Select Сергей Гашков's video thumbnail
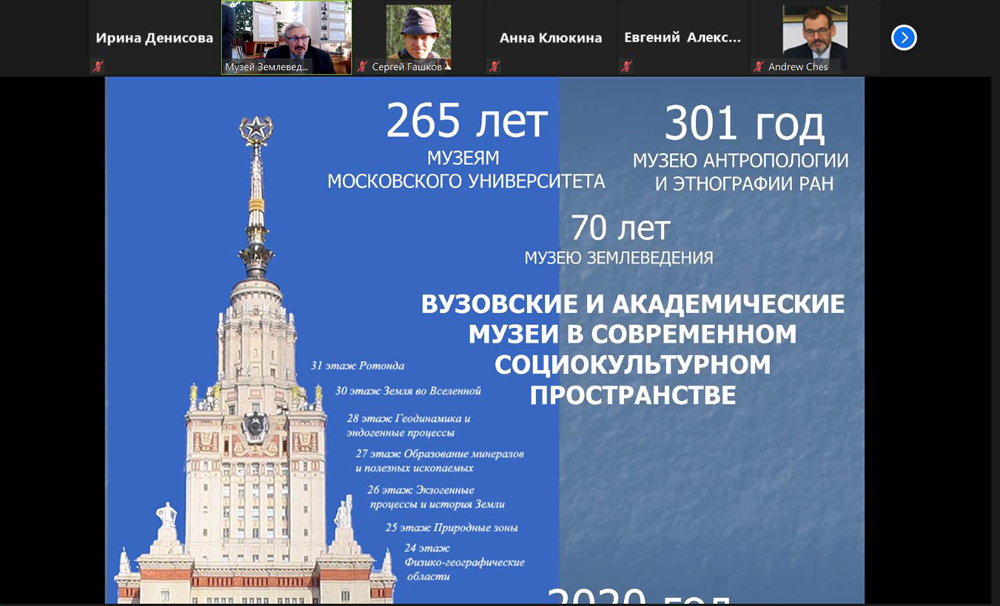This screenshot has height=606, width=1000. click(418, 33)
